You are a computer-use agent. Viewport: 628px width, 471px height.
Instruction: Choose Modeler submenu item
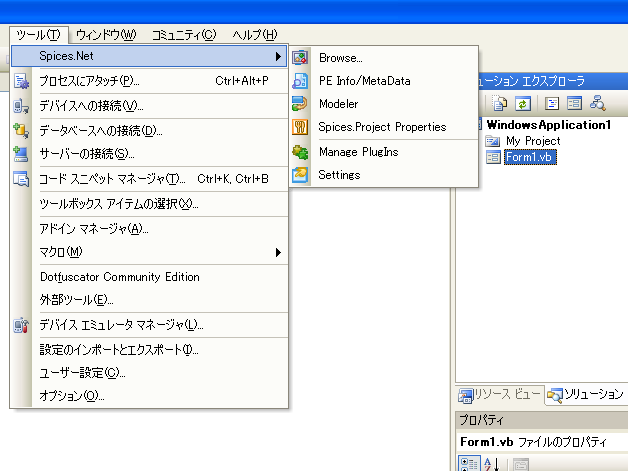tap(384, 104)
